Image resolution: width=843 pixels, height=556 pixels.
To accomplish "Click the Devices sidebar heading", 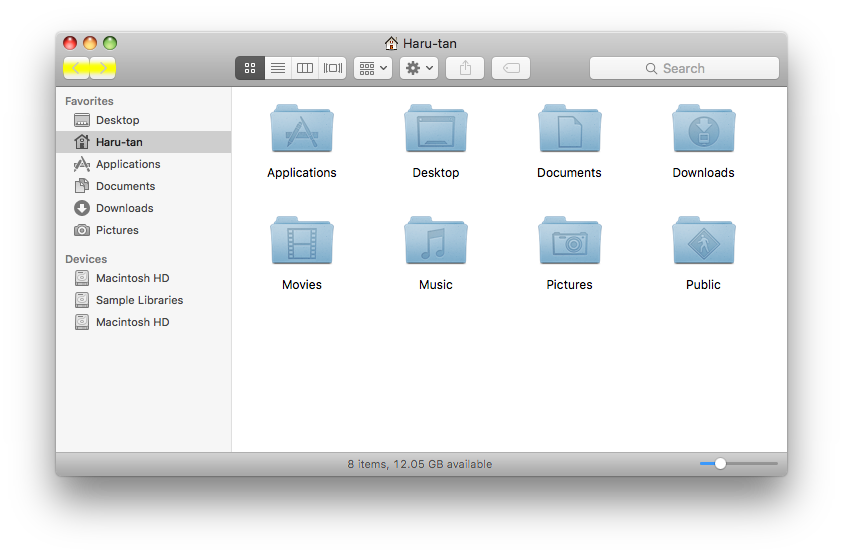I will pos(86,259).
